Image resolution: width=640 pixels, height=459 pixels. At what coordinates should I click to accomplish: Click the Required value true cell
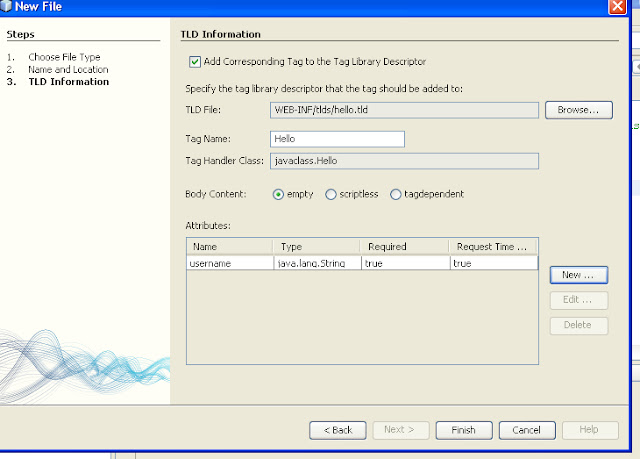click(x=405, y=263)
